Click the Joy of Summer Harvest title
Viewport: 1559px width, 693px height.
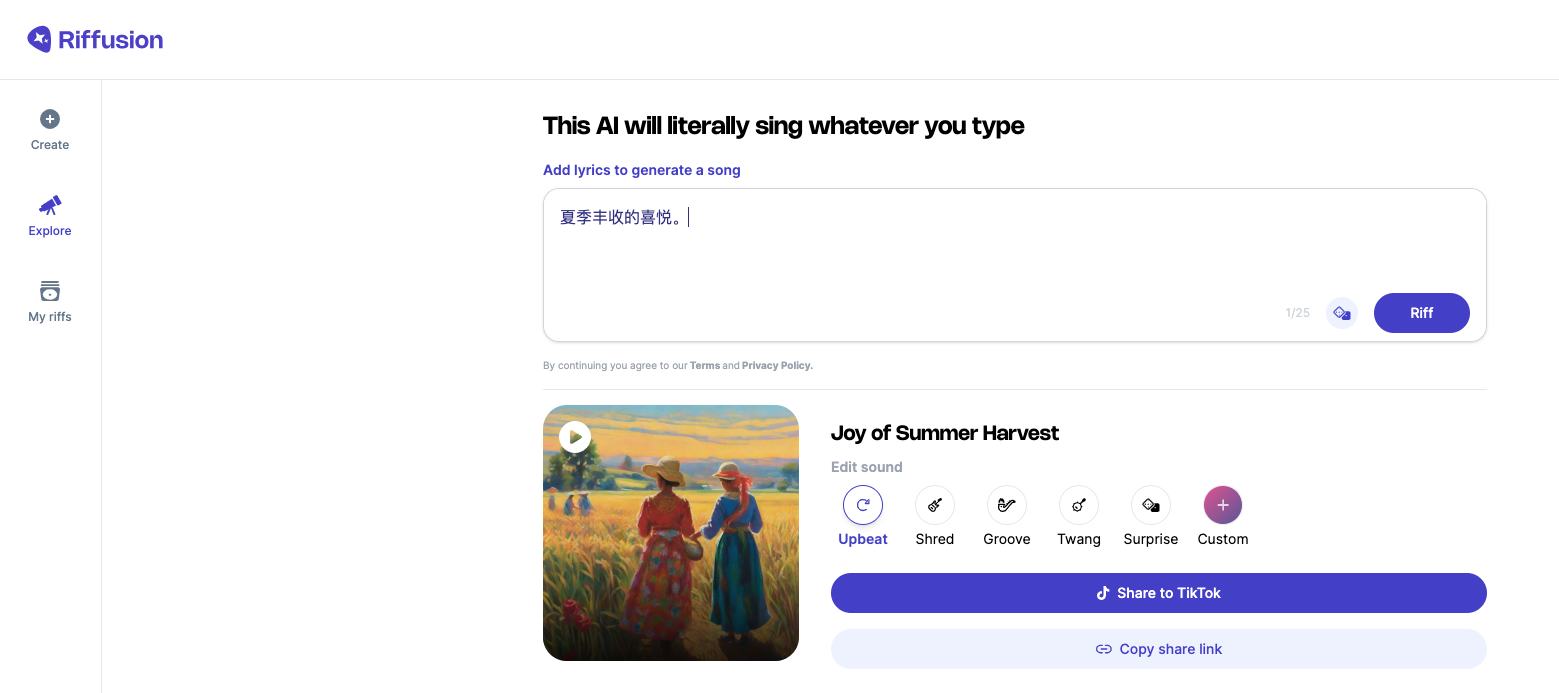tap(944, 433)
